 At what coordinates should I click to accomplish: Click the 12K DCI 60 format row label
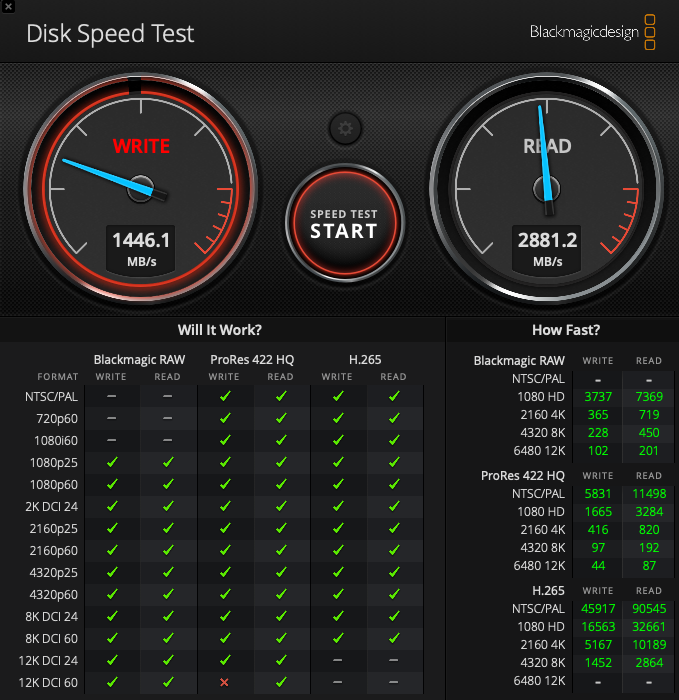pyautogui.click(x=48, y=683)
